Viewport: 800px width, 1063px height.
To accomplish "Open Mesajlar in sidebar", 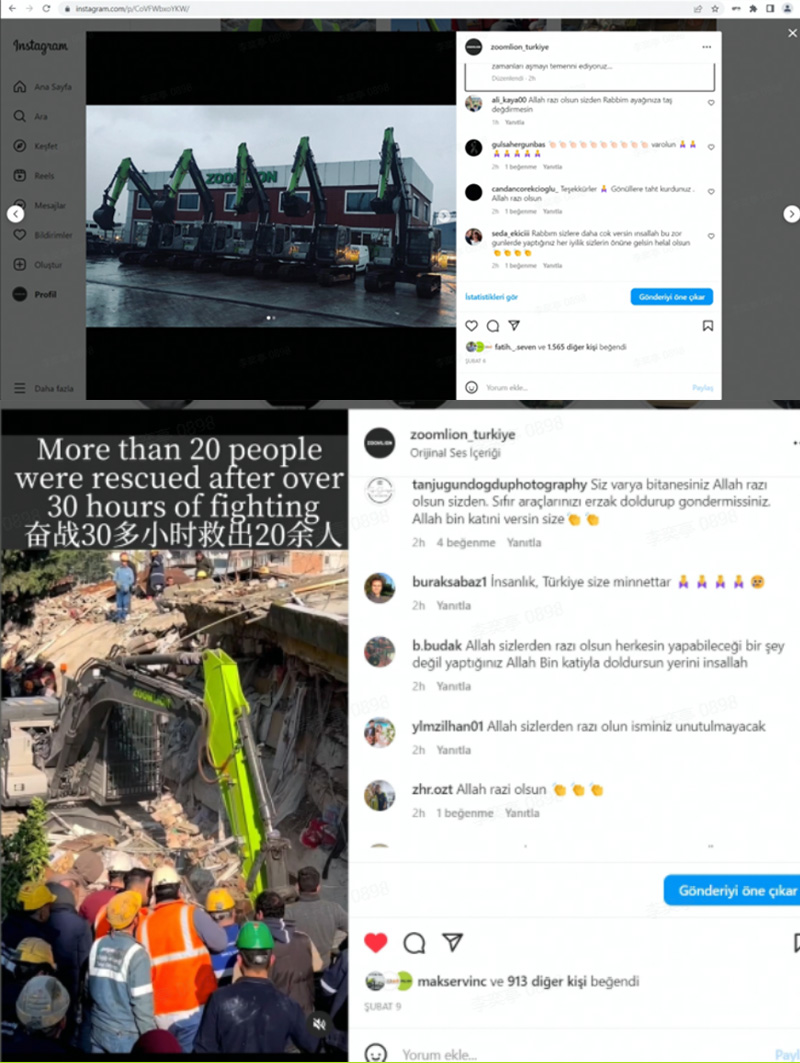I will pyautogui.click(x=41, y=205).
